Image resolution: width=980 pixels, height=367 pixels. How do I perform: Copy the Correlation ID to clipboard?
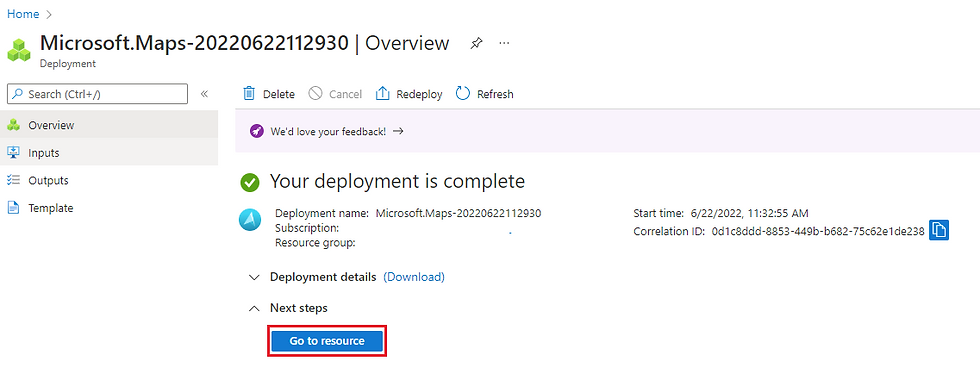click(939, 230)
